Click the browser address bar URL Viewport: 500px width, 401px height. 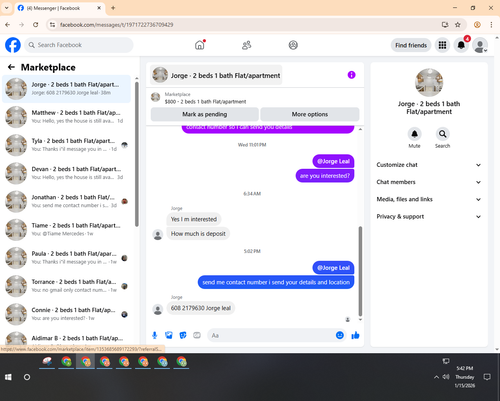(117, 25)
